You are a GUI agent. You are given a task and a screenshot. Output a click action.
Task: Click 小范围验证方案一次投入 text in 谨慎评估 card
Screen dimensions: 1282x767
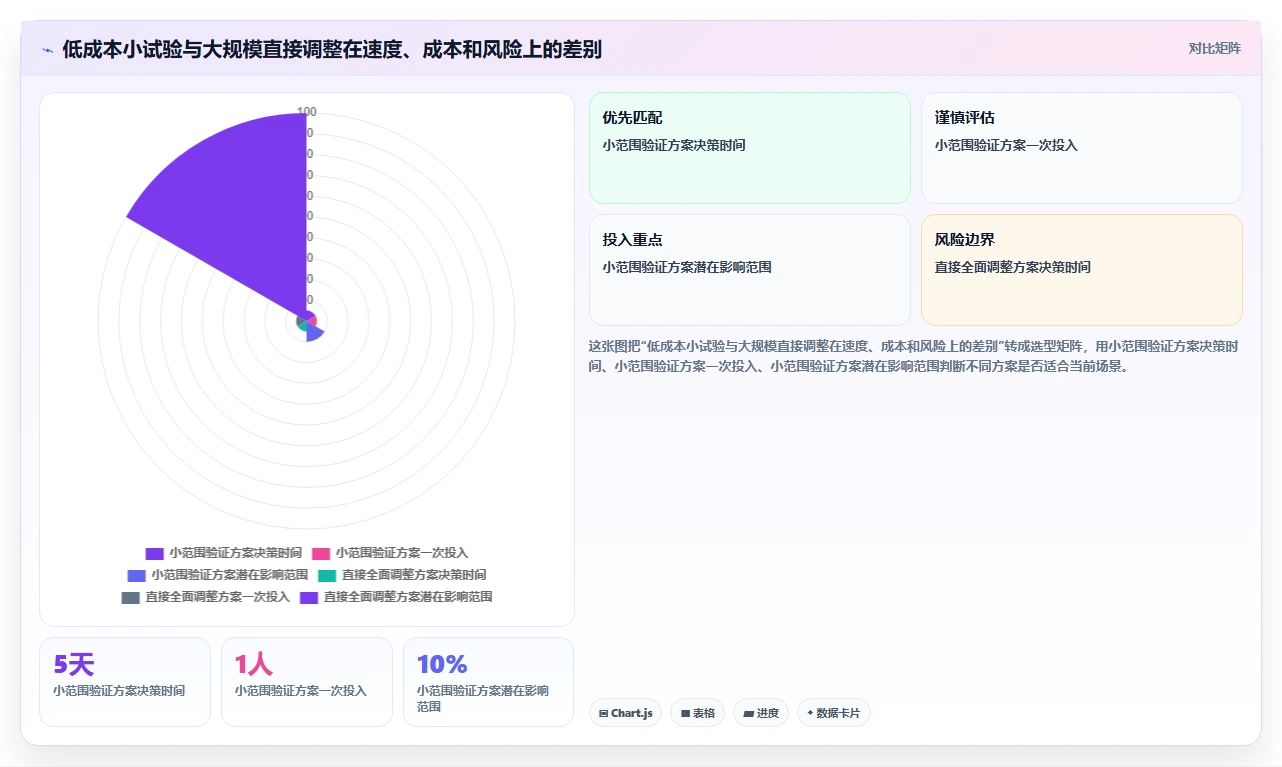point(1006,145)
